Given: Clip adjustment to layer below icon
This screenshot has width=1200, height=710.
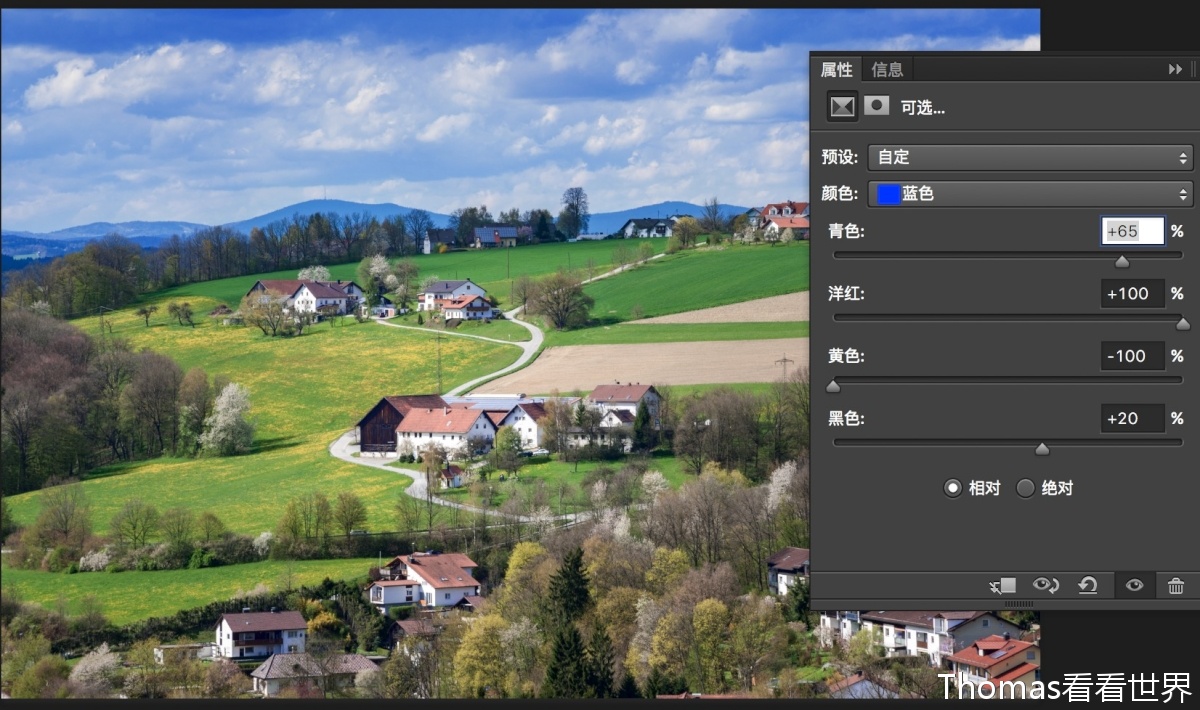Looking at the screenshot, I should 1003,585.
